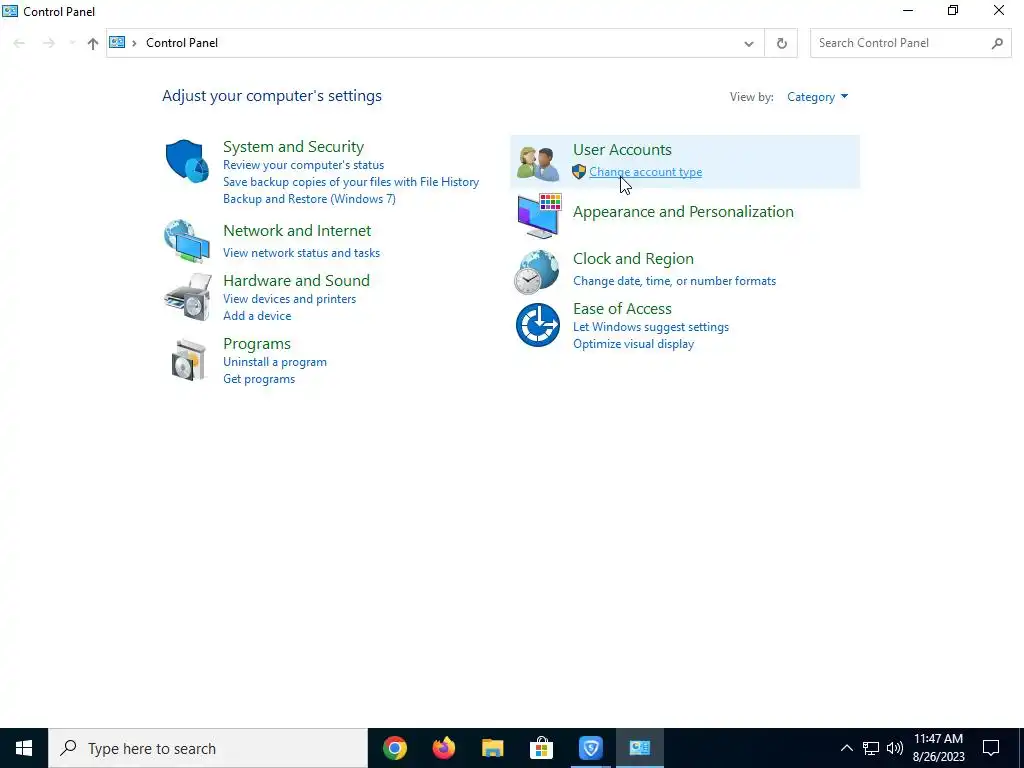Expand the address bar history dropdown

(x=748, y=43)
